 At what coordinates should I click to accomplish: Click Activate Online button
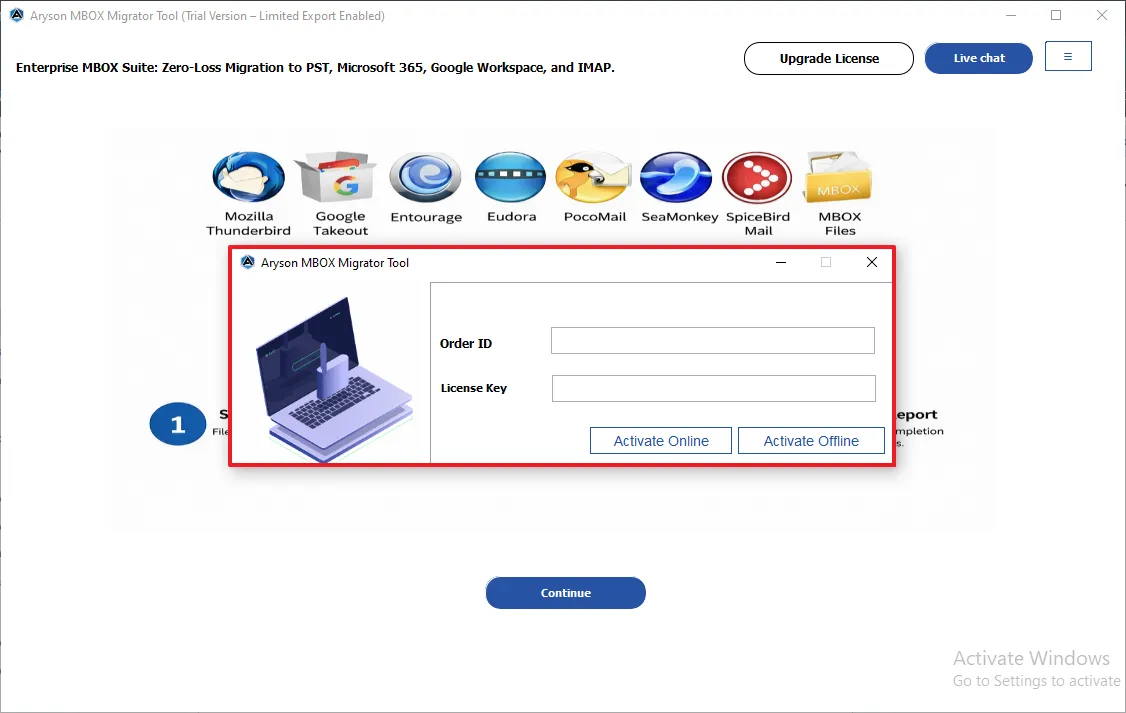661,441
